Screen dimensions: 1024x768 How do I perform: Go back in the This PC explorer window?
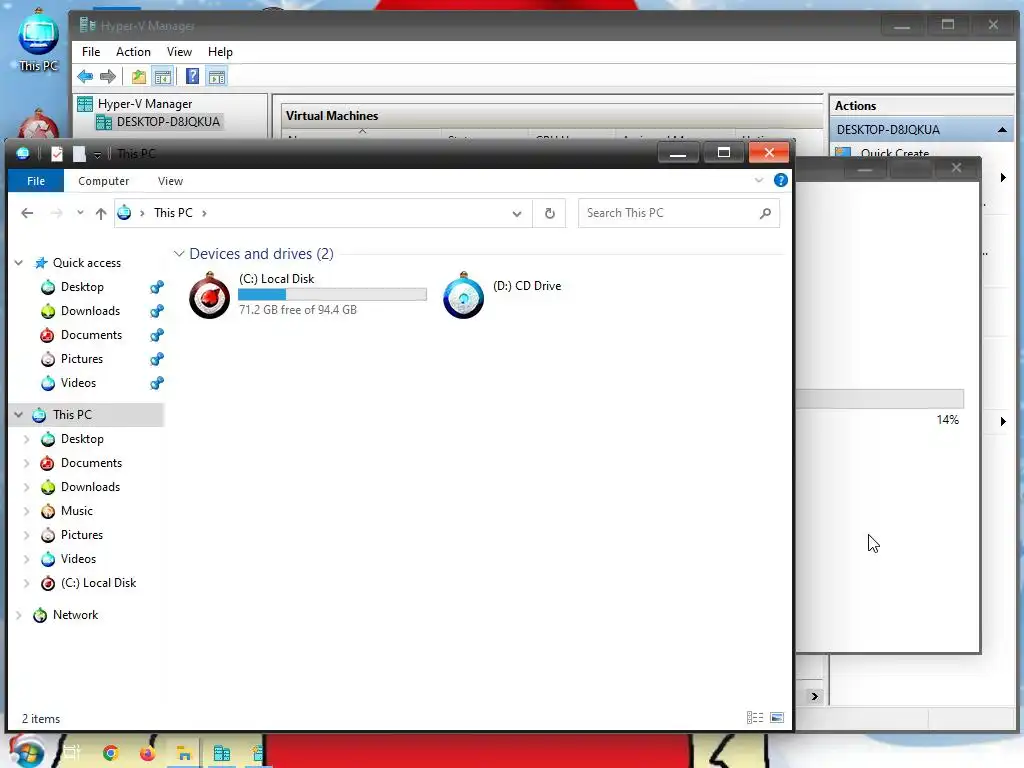click(27, 213)
